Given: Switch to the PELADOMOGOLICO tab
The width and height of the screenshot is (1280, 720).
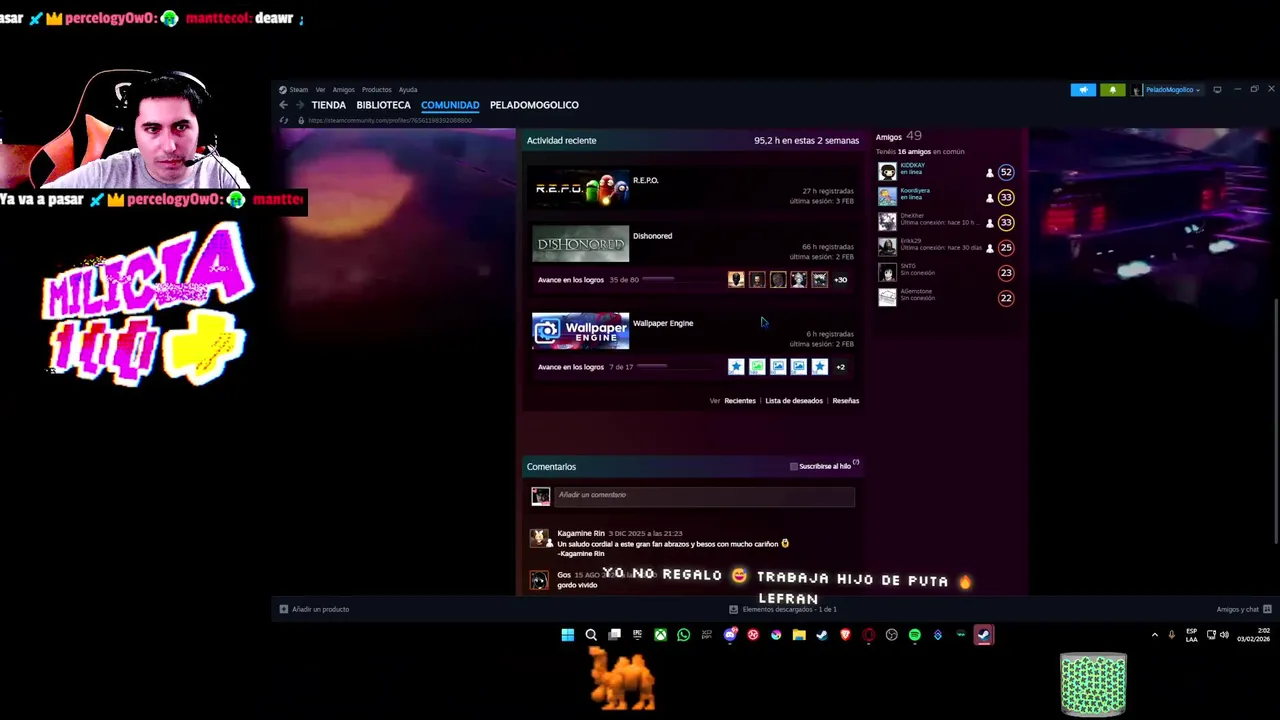Looking at the screenshot, I should point(534,105).
